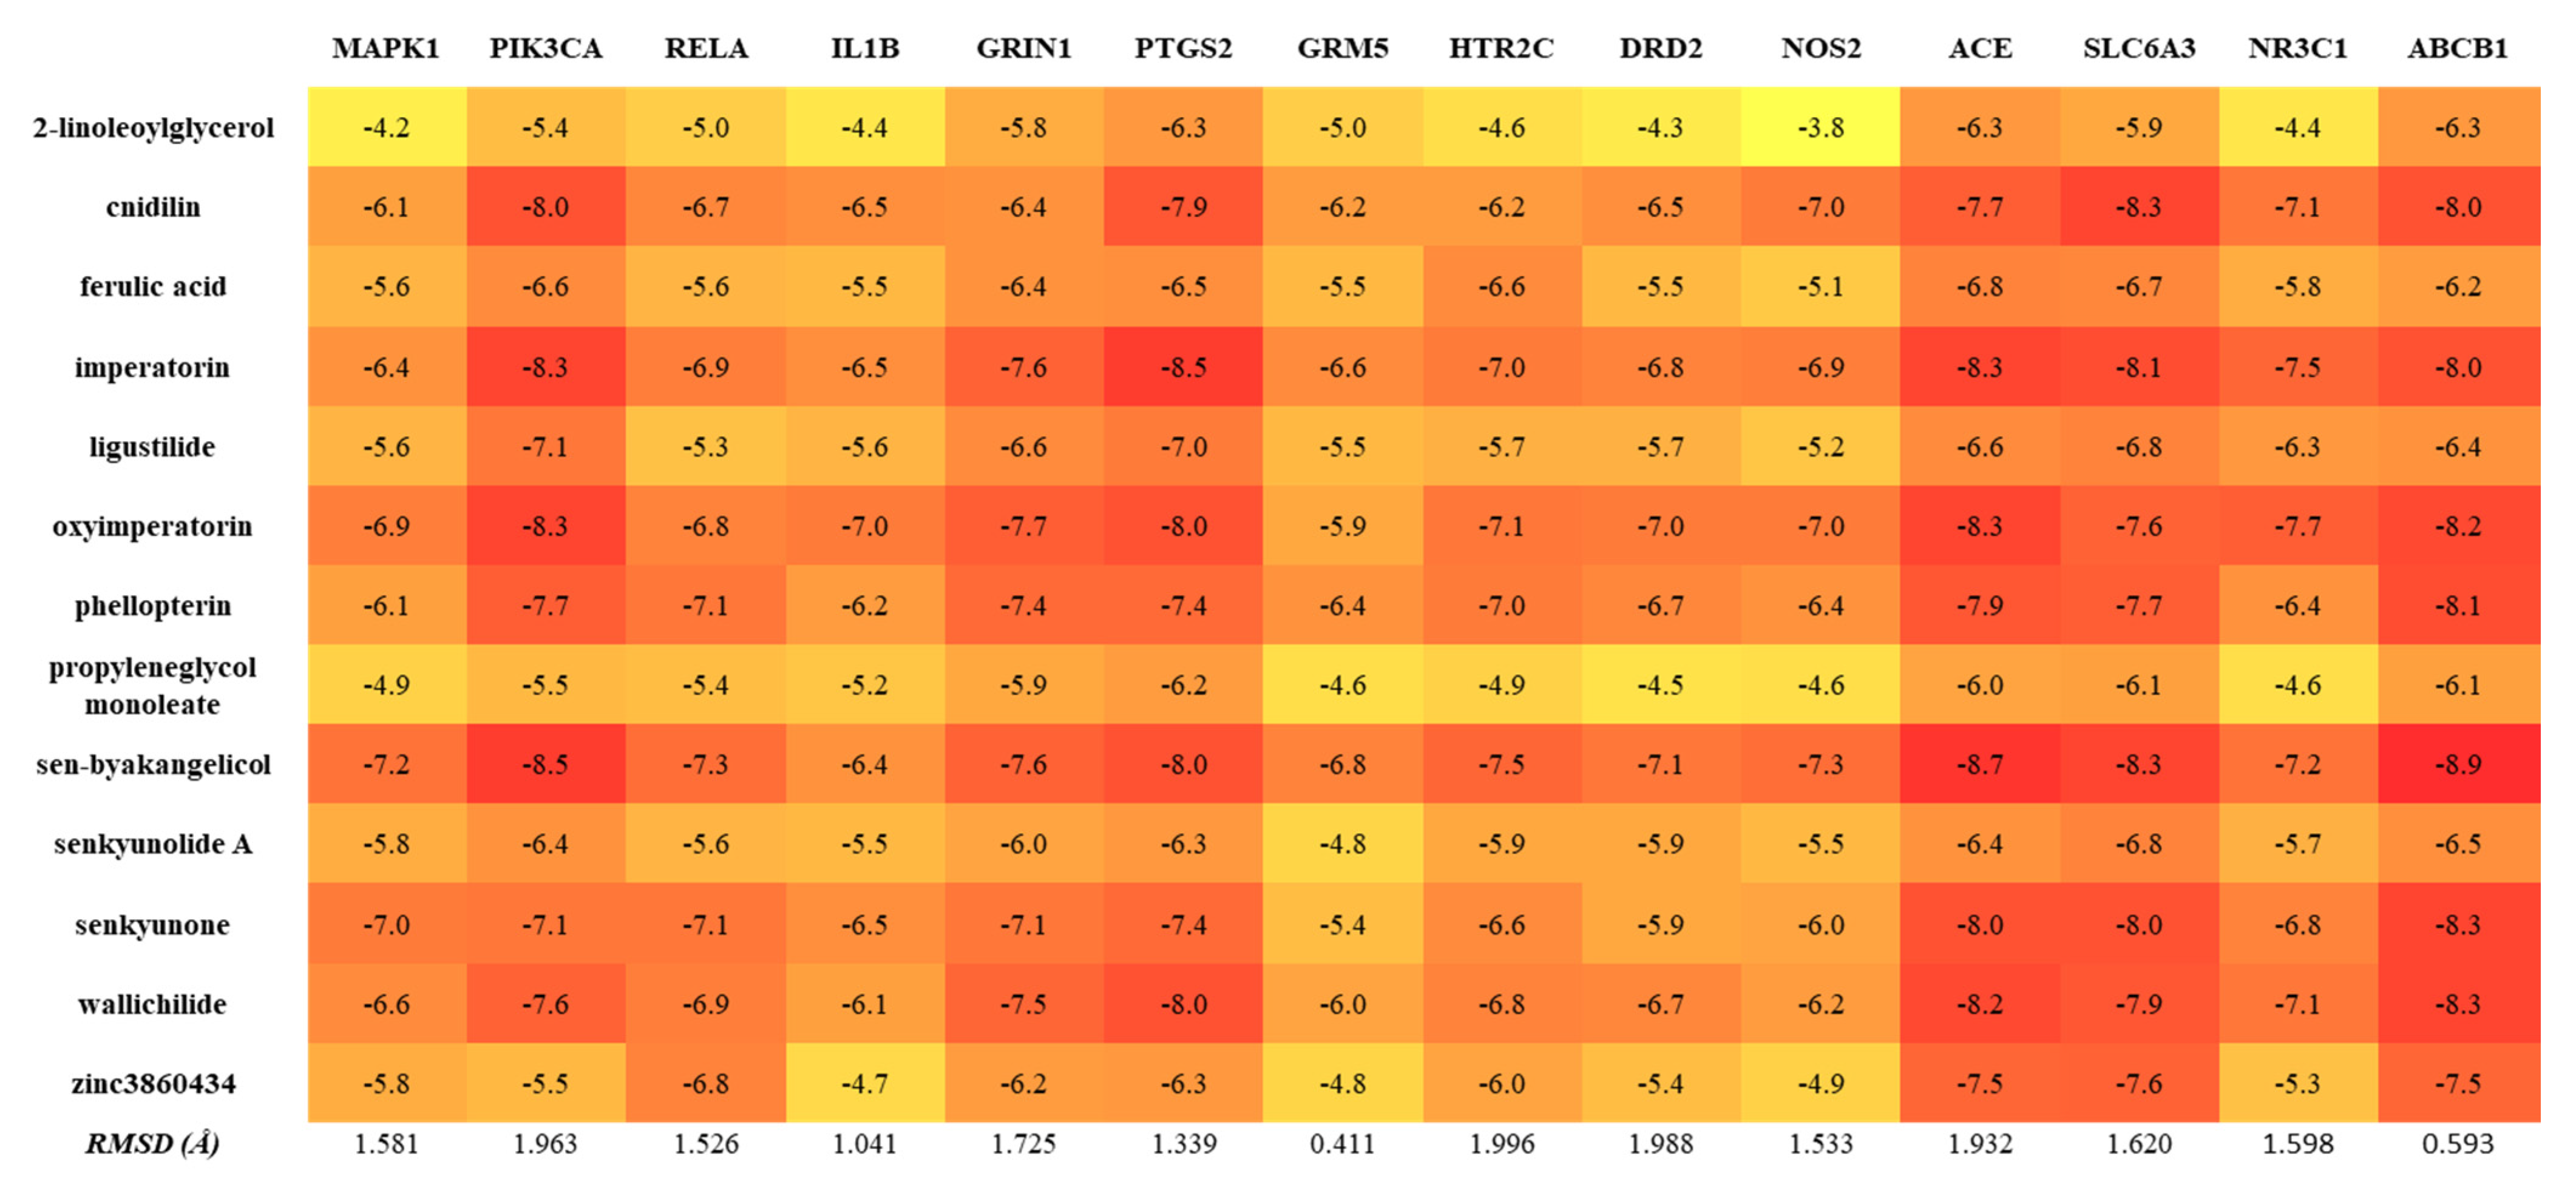Click the 0.411 RMSD value under GRM5
The image size is (2576, 1196).
click(x=1342, y=1143)
